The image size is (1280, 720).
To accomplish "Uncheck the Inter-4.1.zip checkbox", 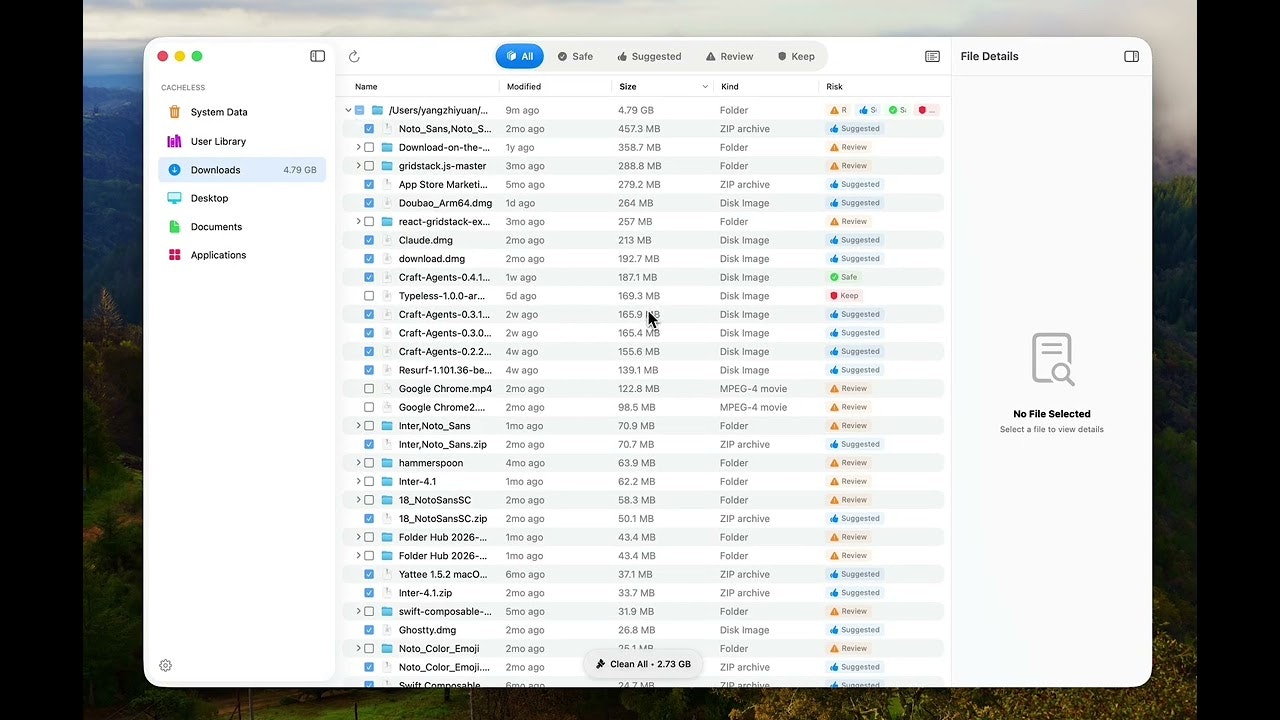I will [x=369, y=593].
